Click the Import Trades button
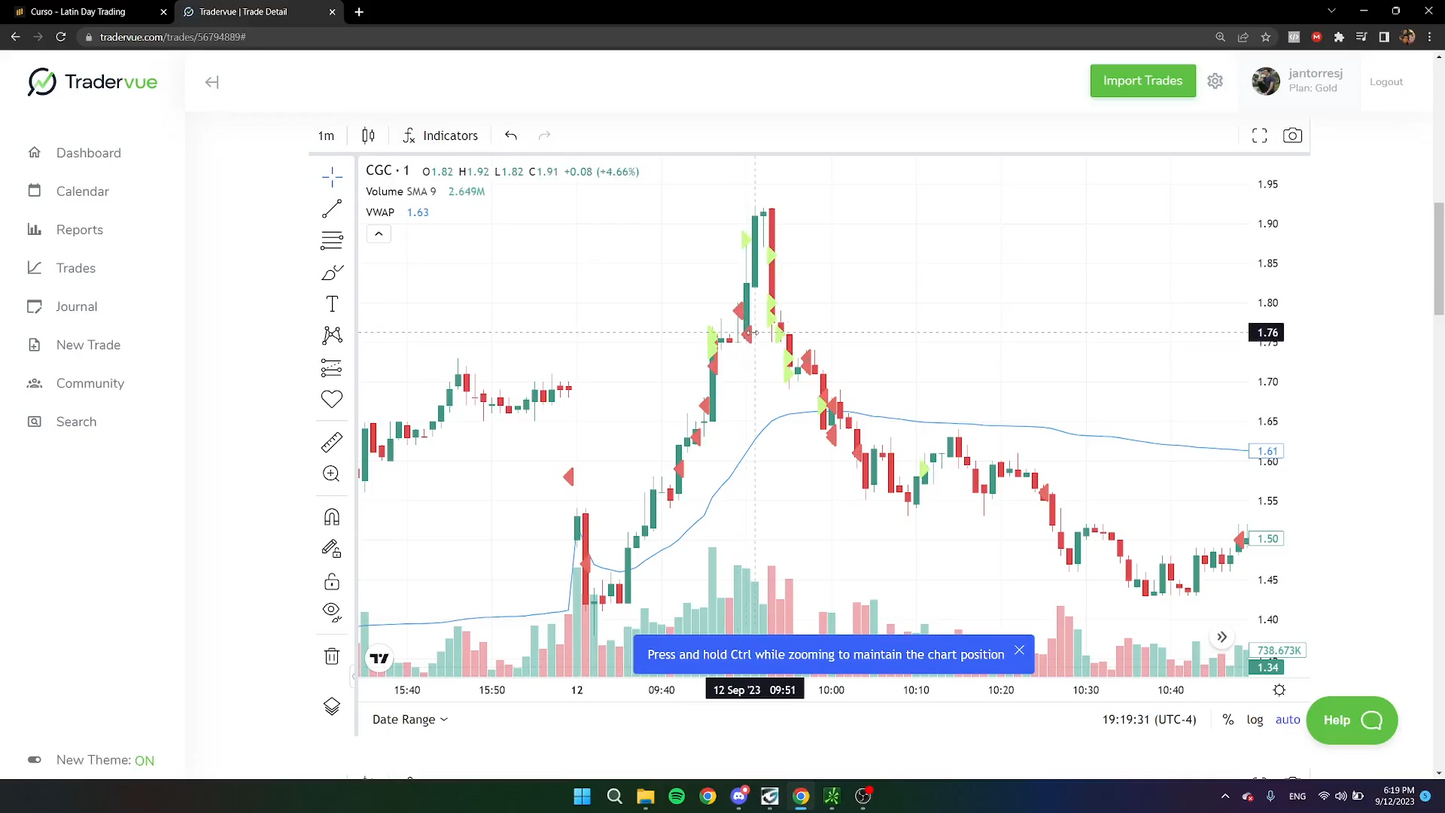The height and width of the screenshot is (813, 1445). 1143,81
